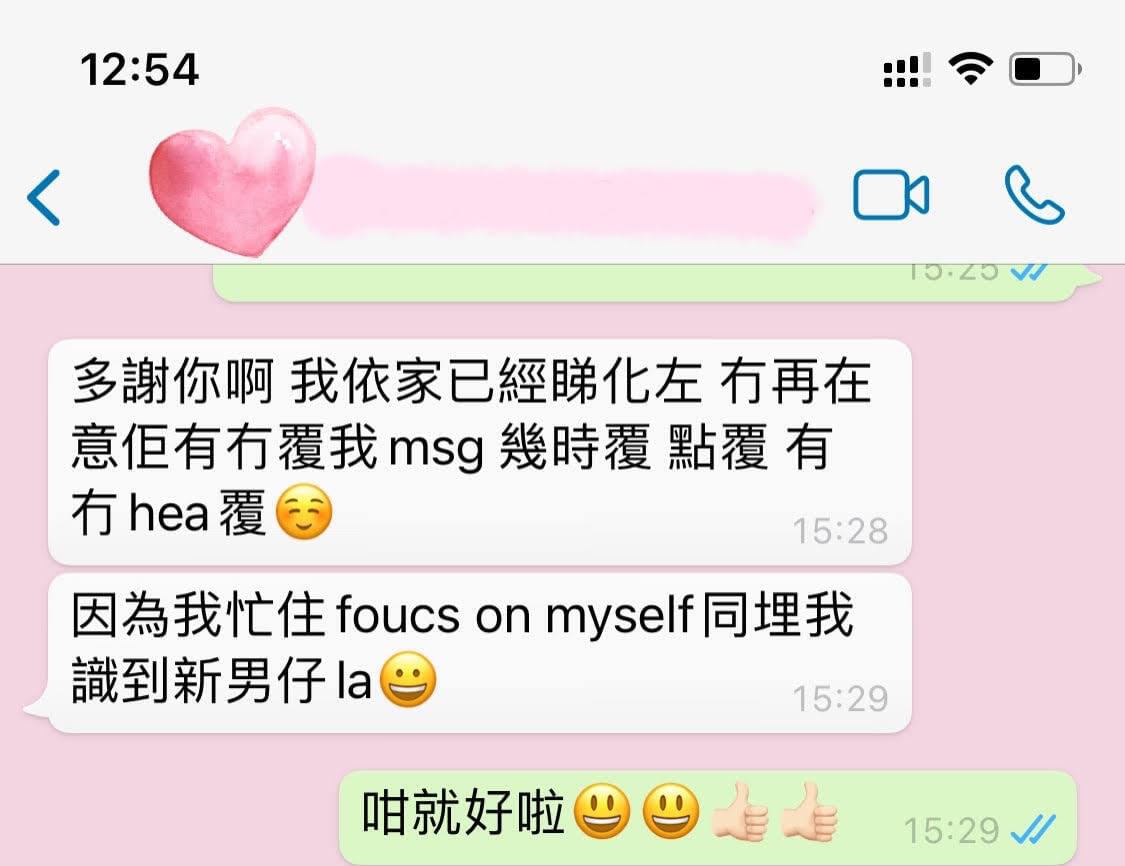Tap blue read ticks beside green 15:29
This screenshot has width=1125, height=866.
pos(1032,830)
